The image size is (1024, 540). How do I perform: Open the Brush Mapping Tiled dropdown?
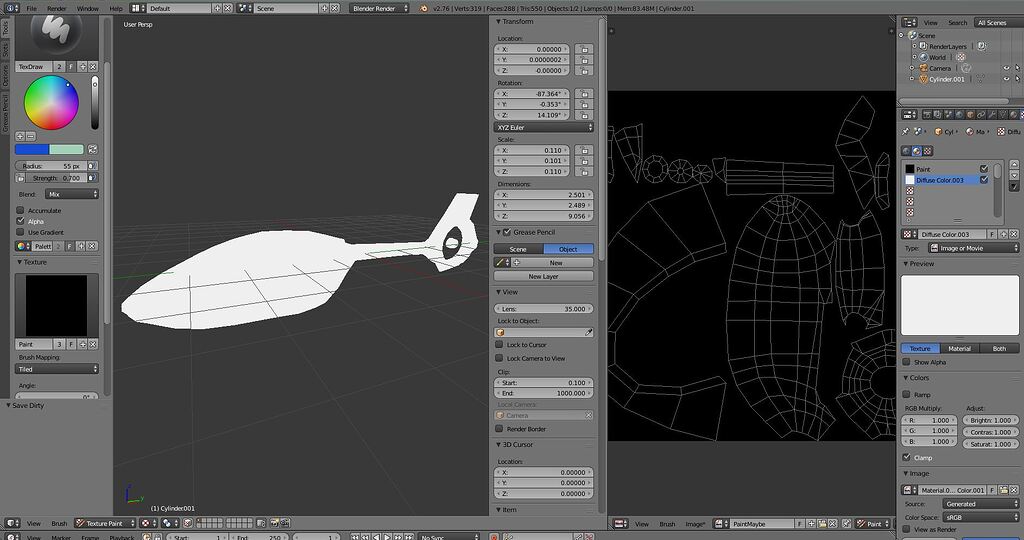[57, 369]
